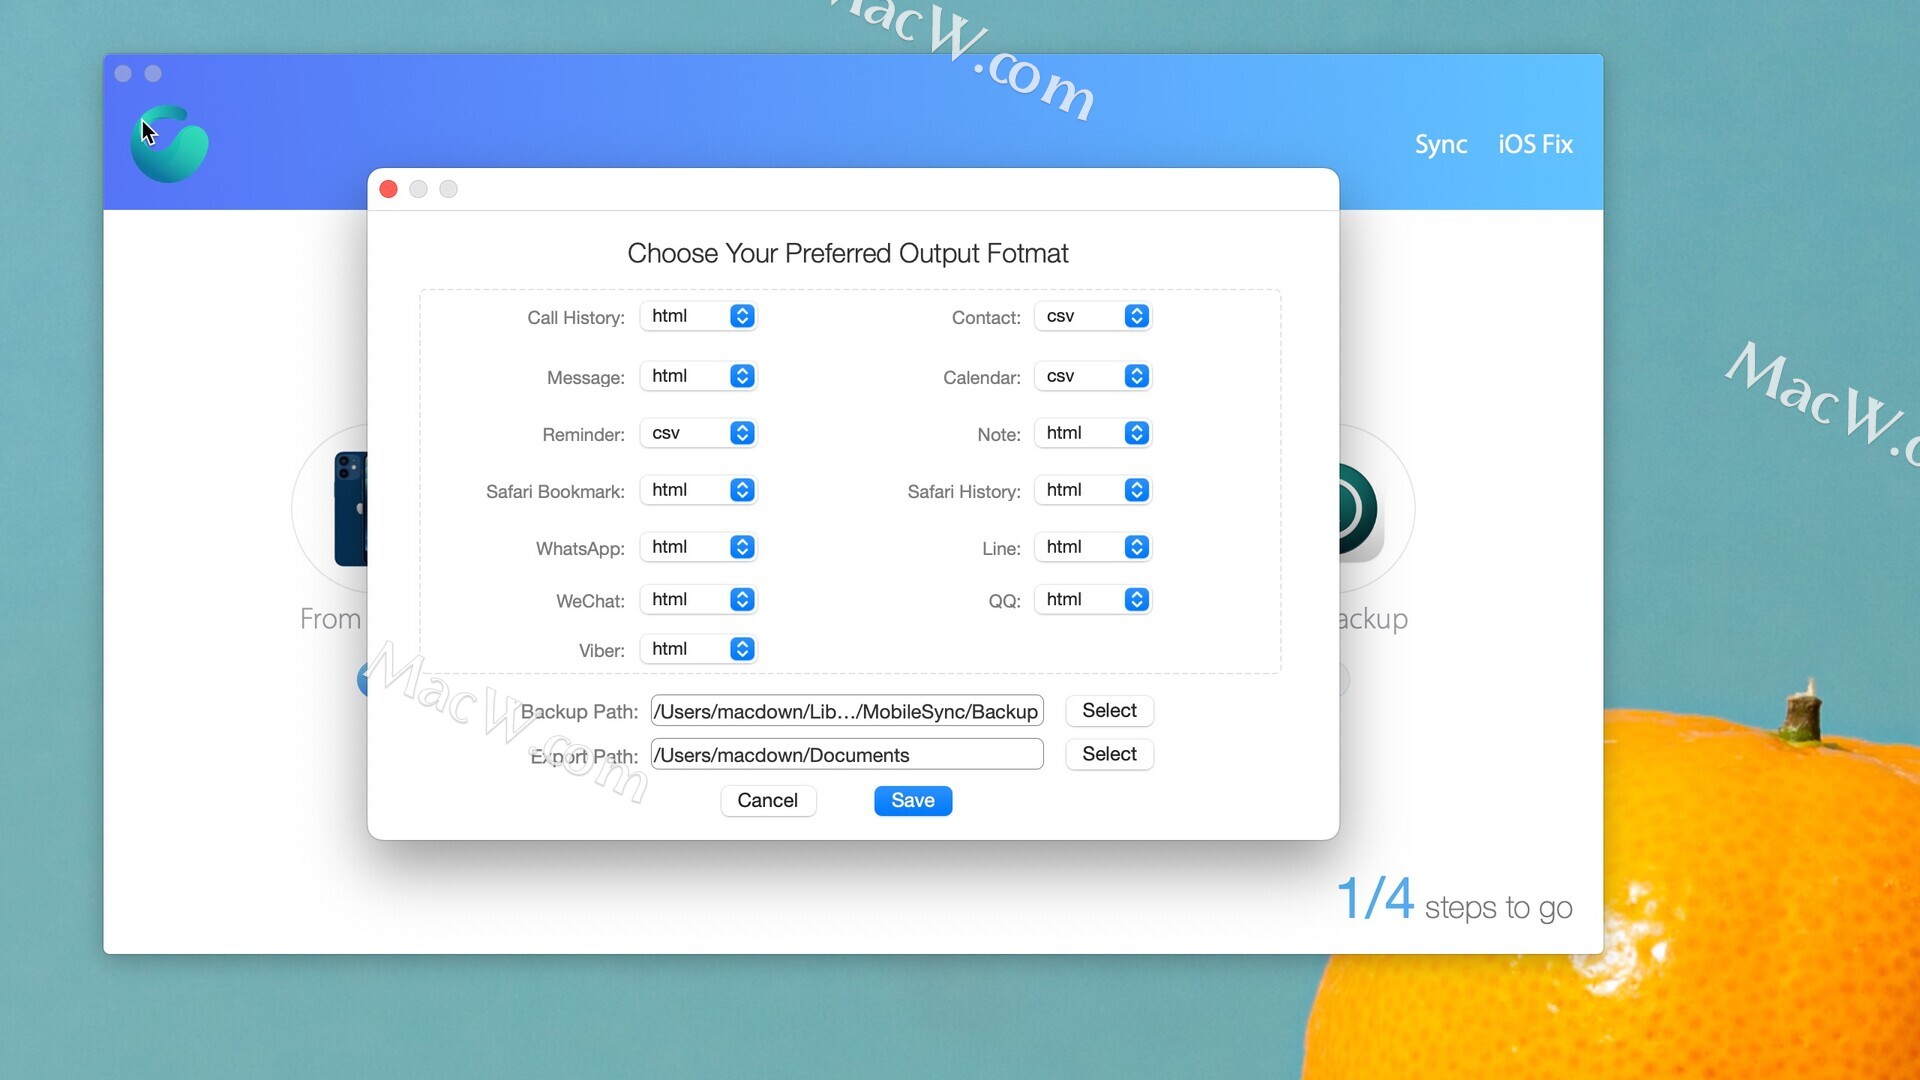Open the Calendar format dropdown
Screen dimensions: 1920x1080
coord(1093,376)
